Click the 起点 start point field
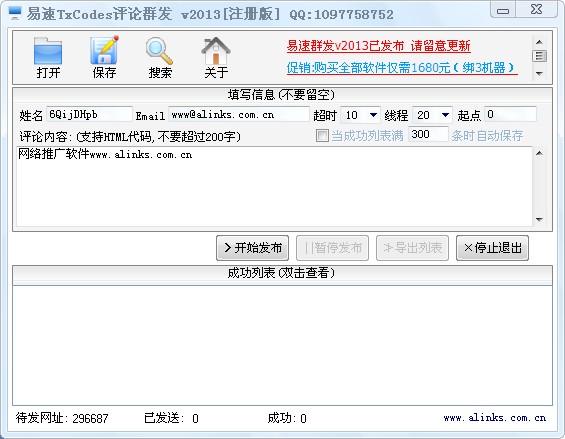 point(510,115)
